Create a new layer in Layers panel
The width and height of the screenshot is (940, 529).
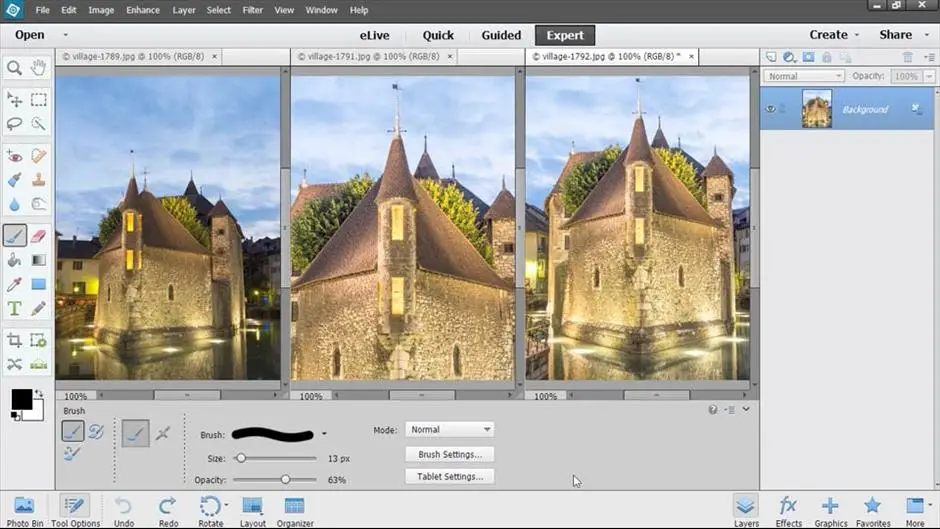pos(771,58)
